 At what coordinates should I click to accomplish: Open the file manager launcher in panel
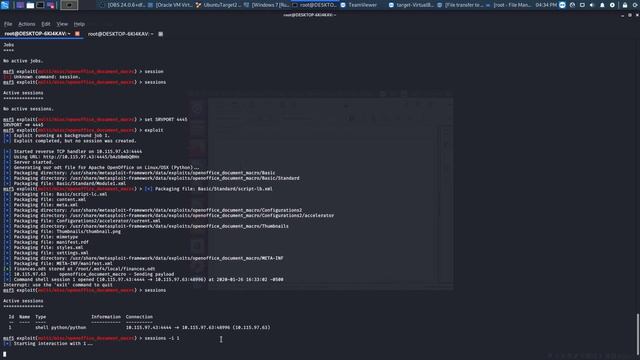click(30, 5)
